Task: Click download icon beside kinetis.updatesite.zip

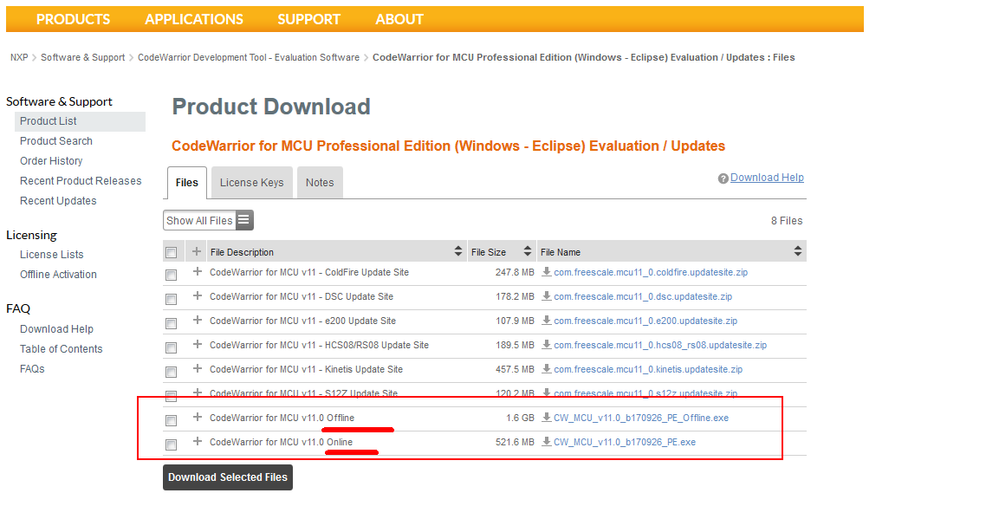Action: [547, 369]
